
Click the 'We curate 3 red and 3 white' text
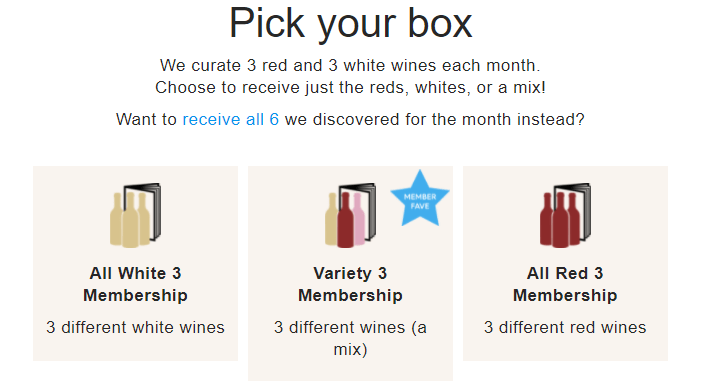(350, 65)
